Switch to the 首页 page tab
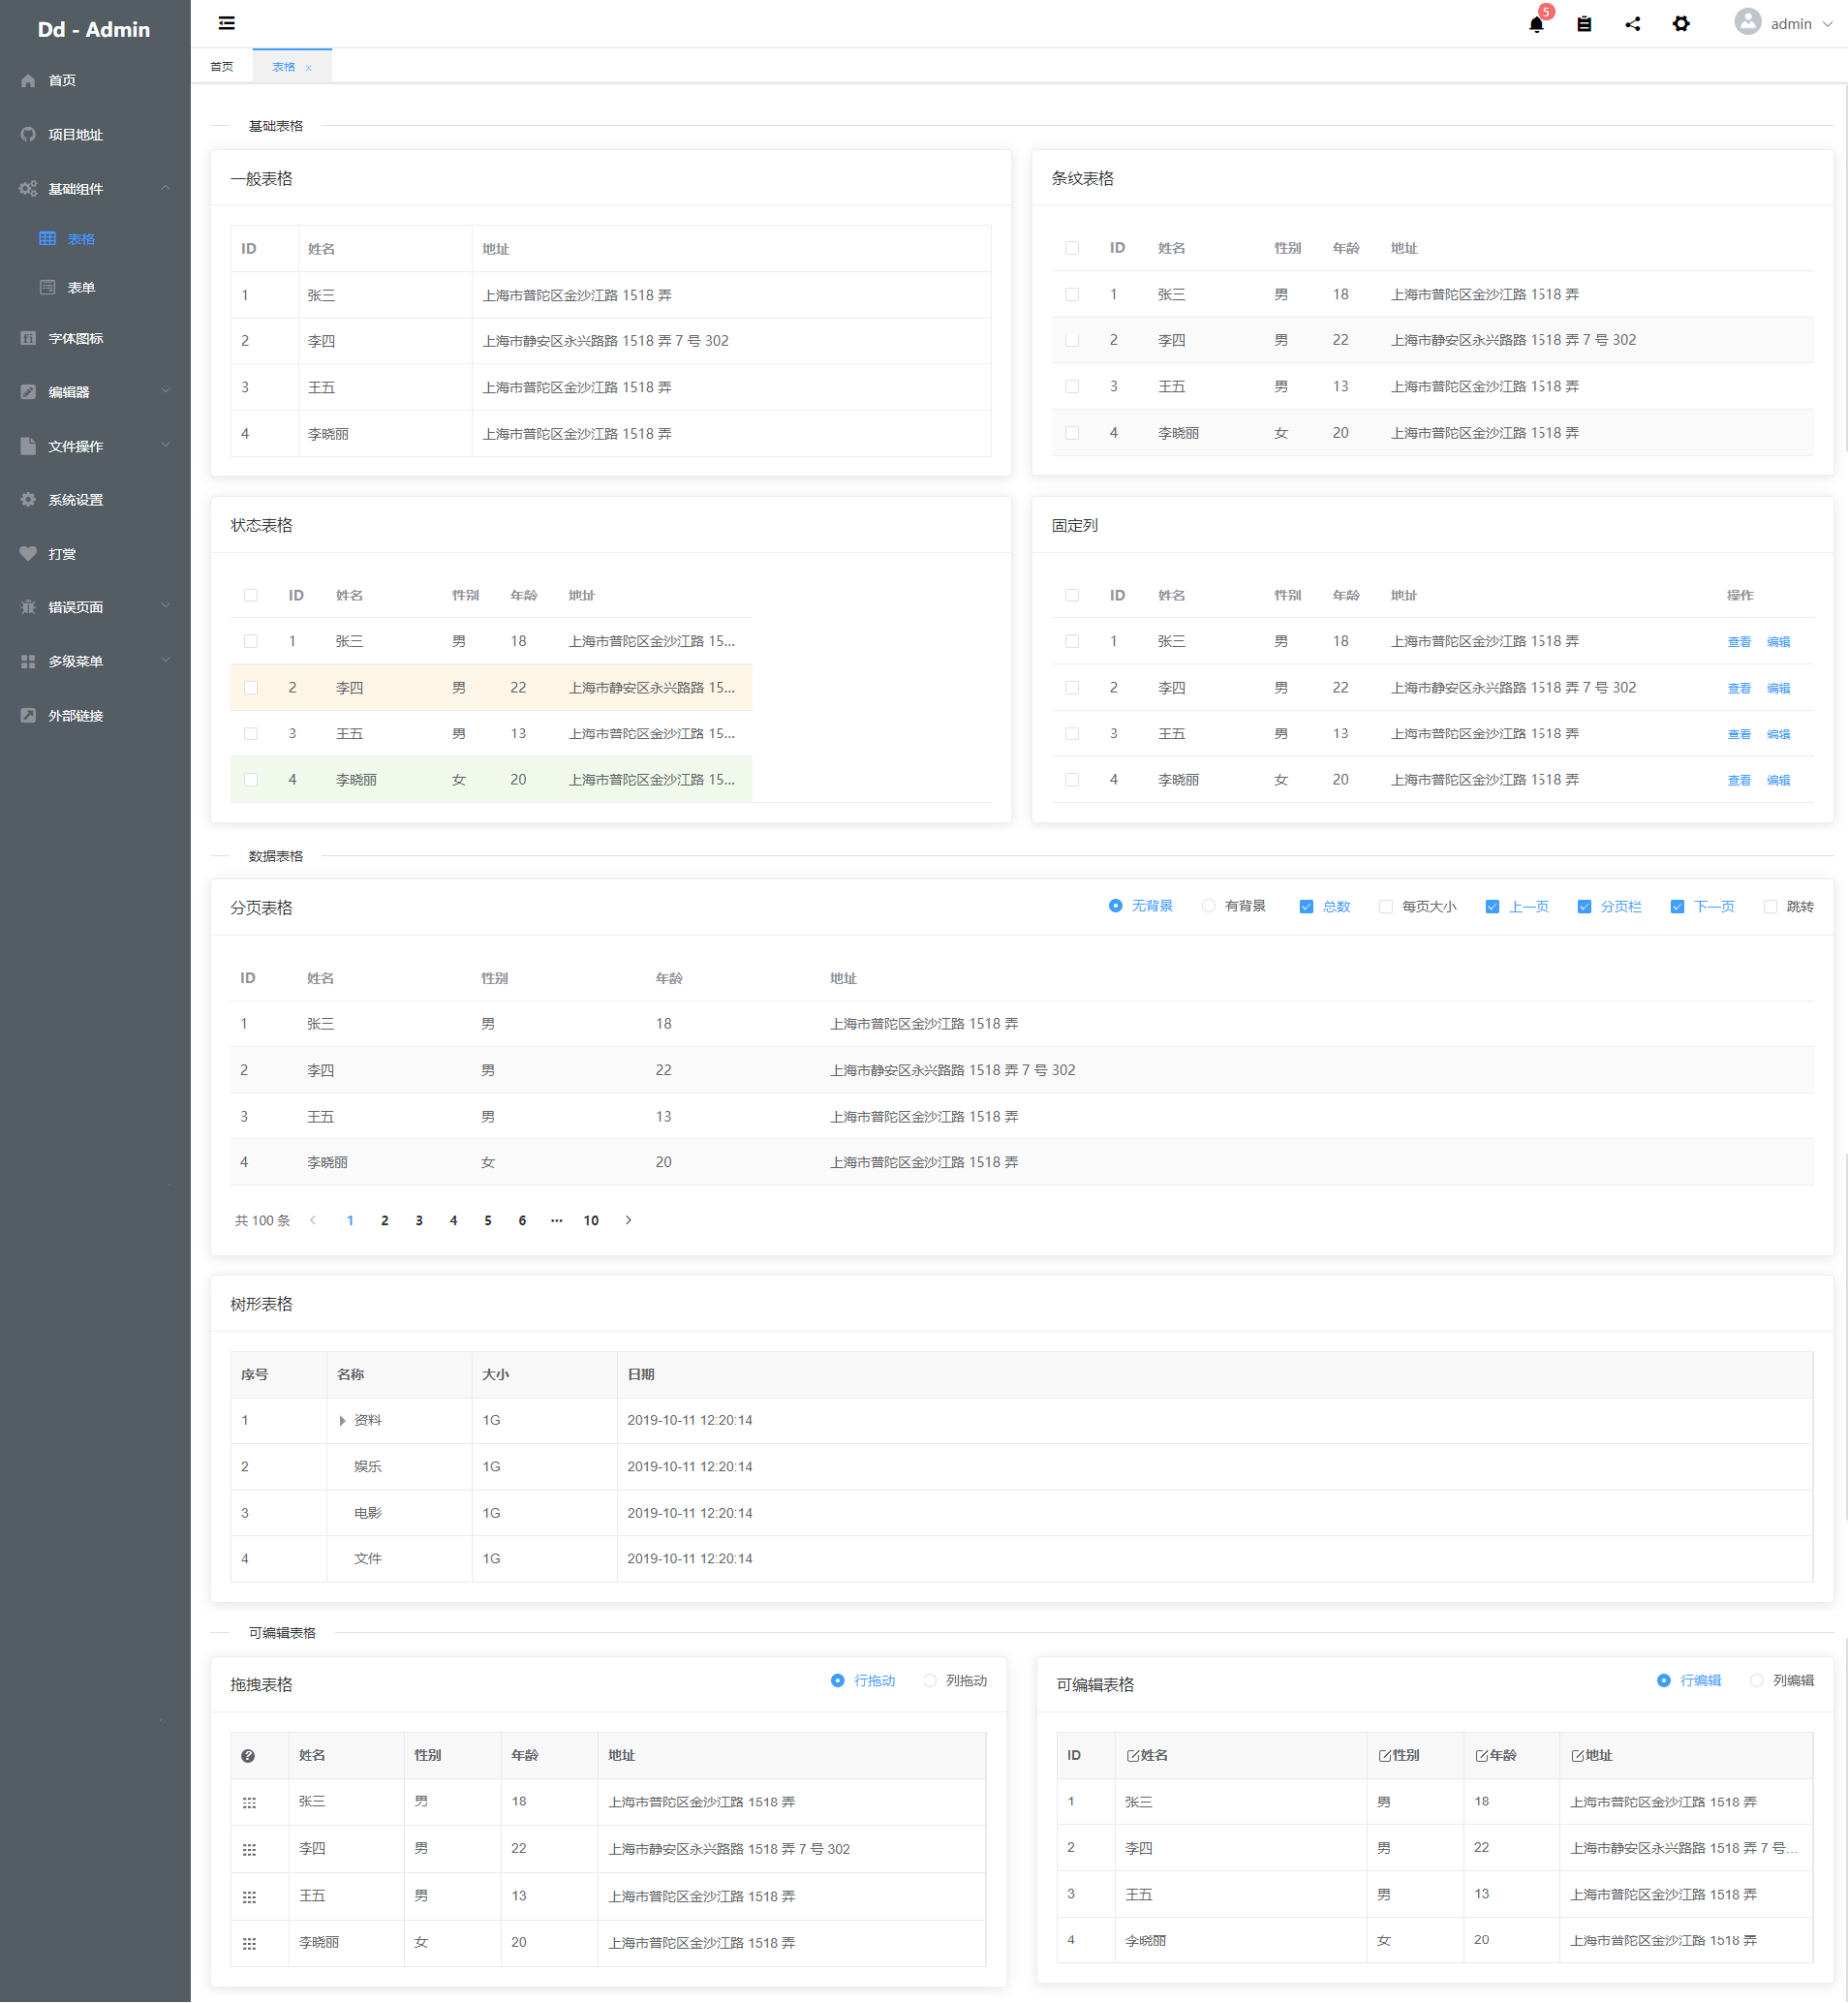The height and width of the screenshot is (2003, 1848). pyautogui.click(x=222, y=67)
